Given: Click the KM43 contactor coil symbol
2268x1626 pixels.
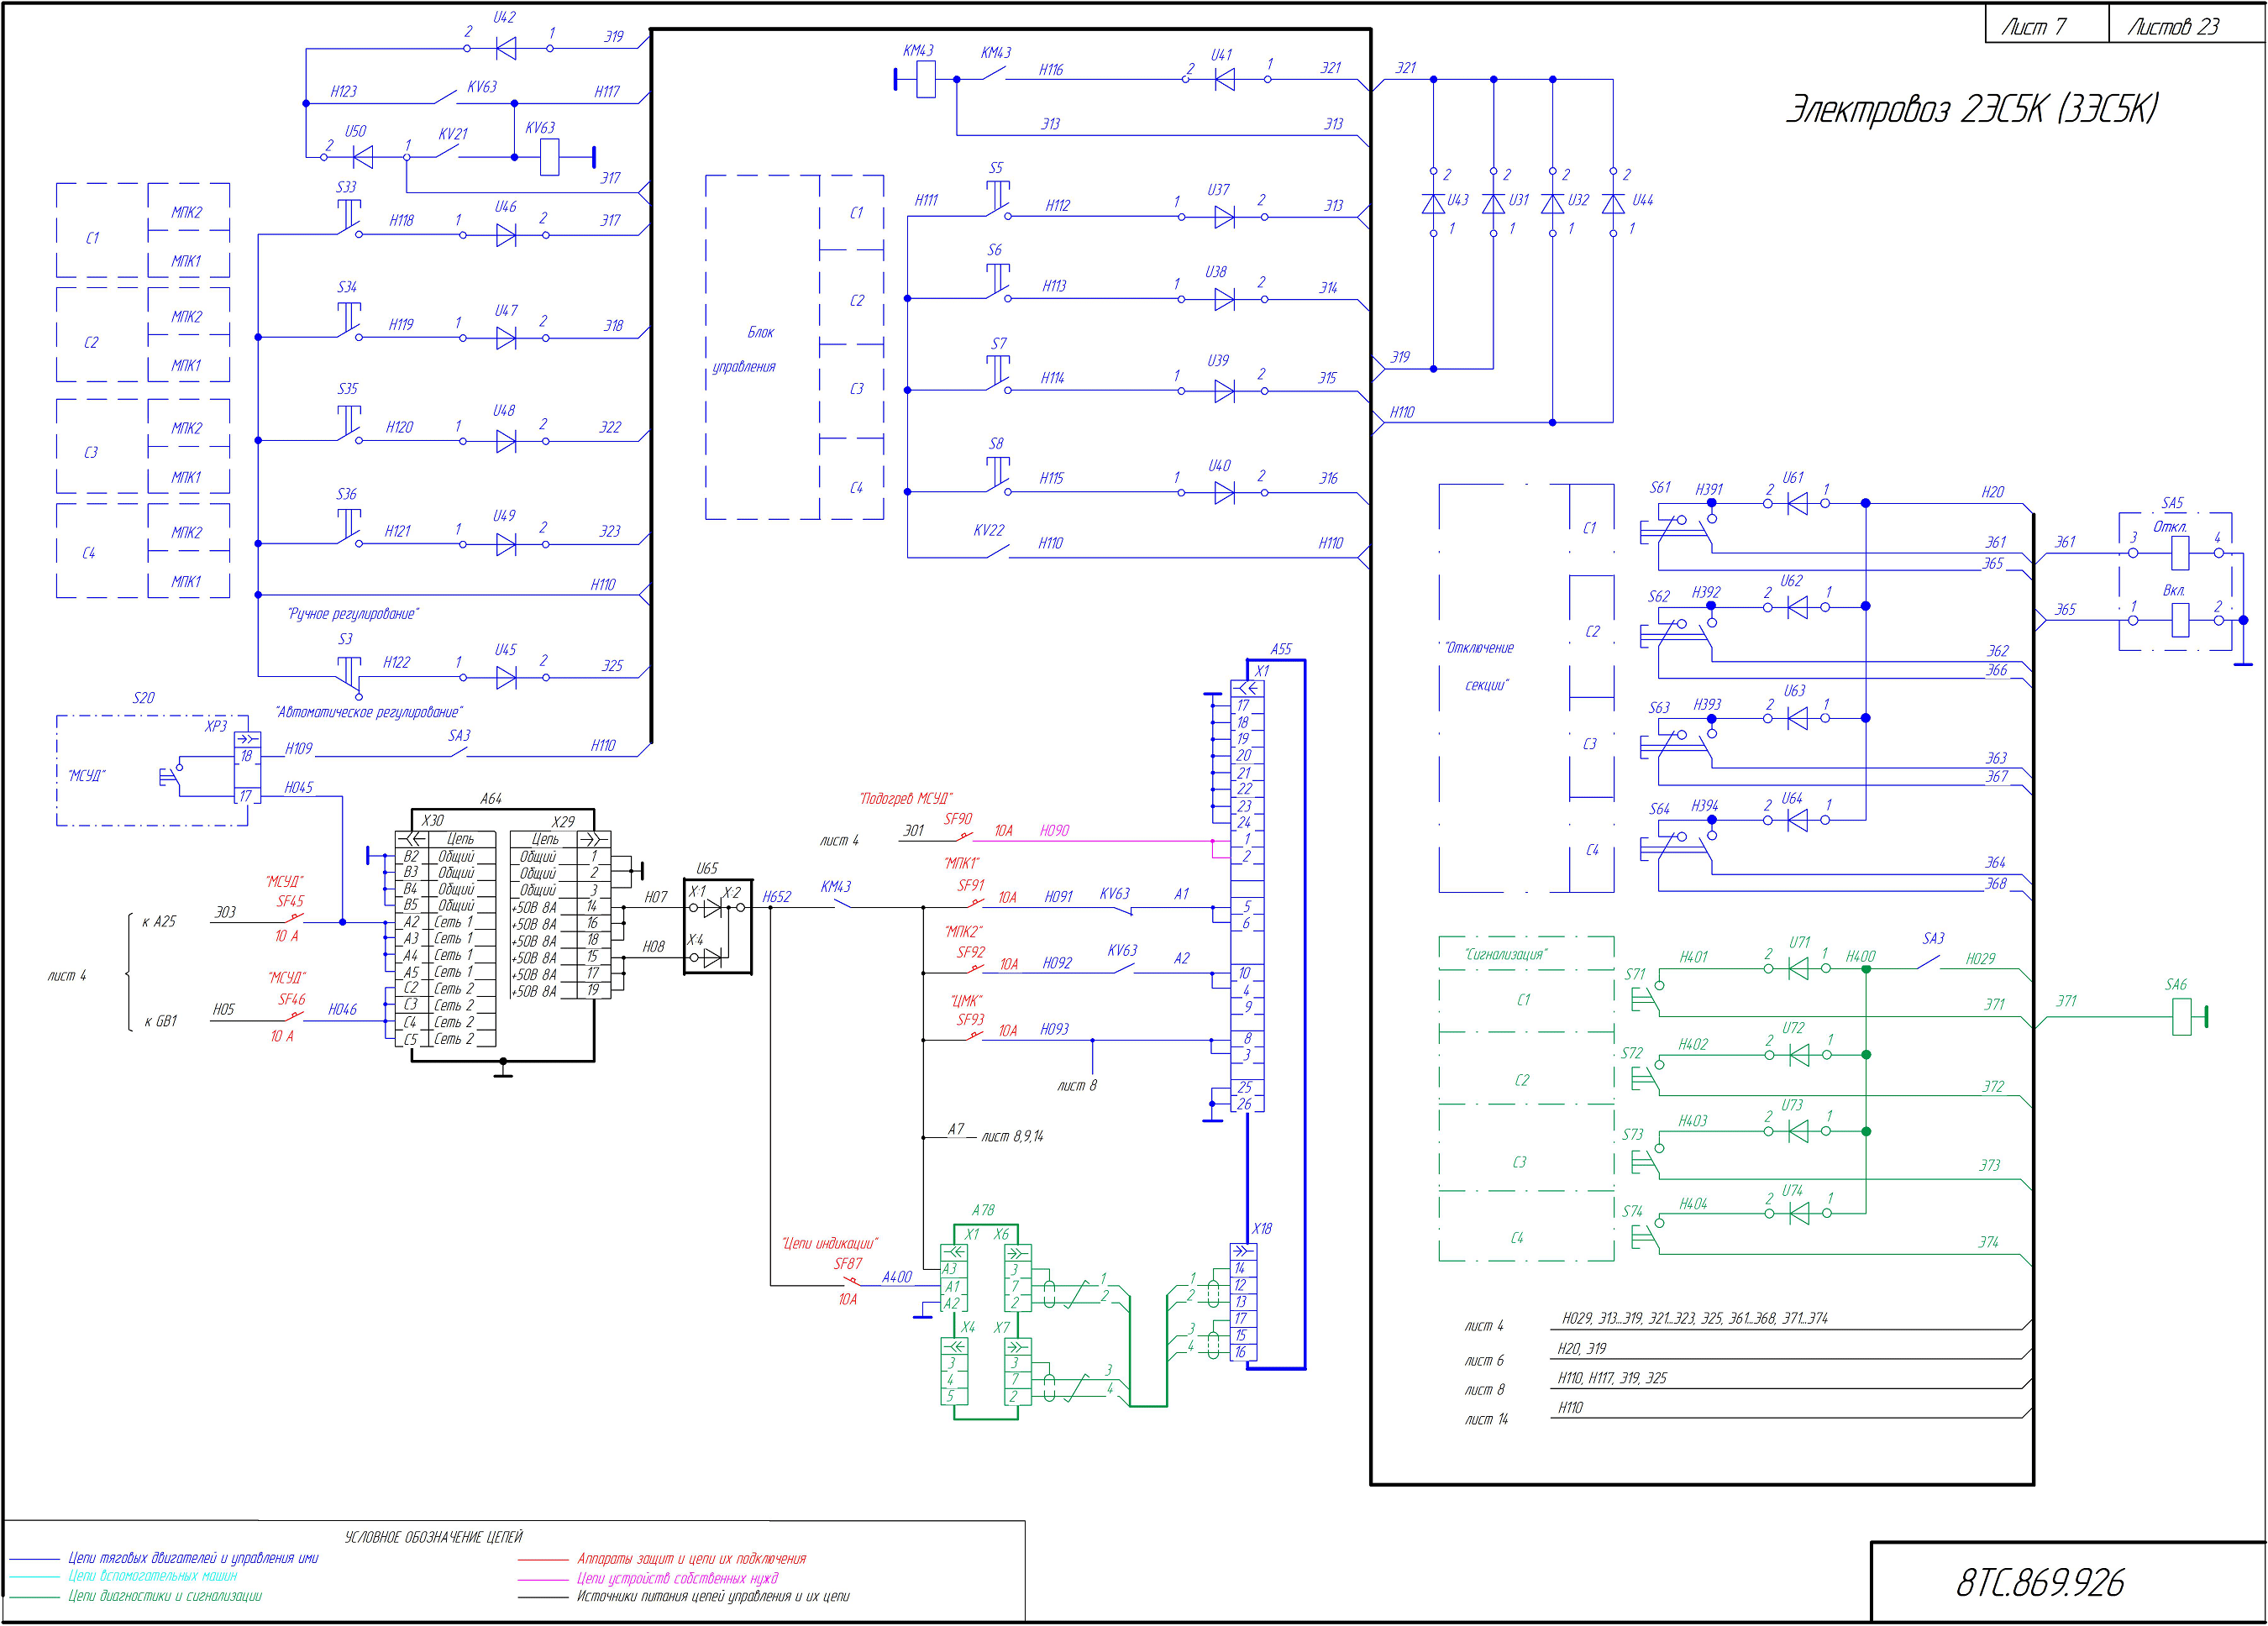Looking at the screenshot, I should [926, 79].
